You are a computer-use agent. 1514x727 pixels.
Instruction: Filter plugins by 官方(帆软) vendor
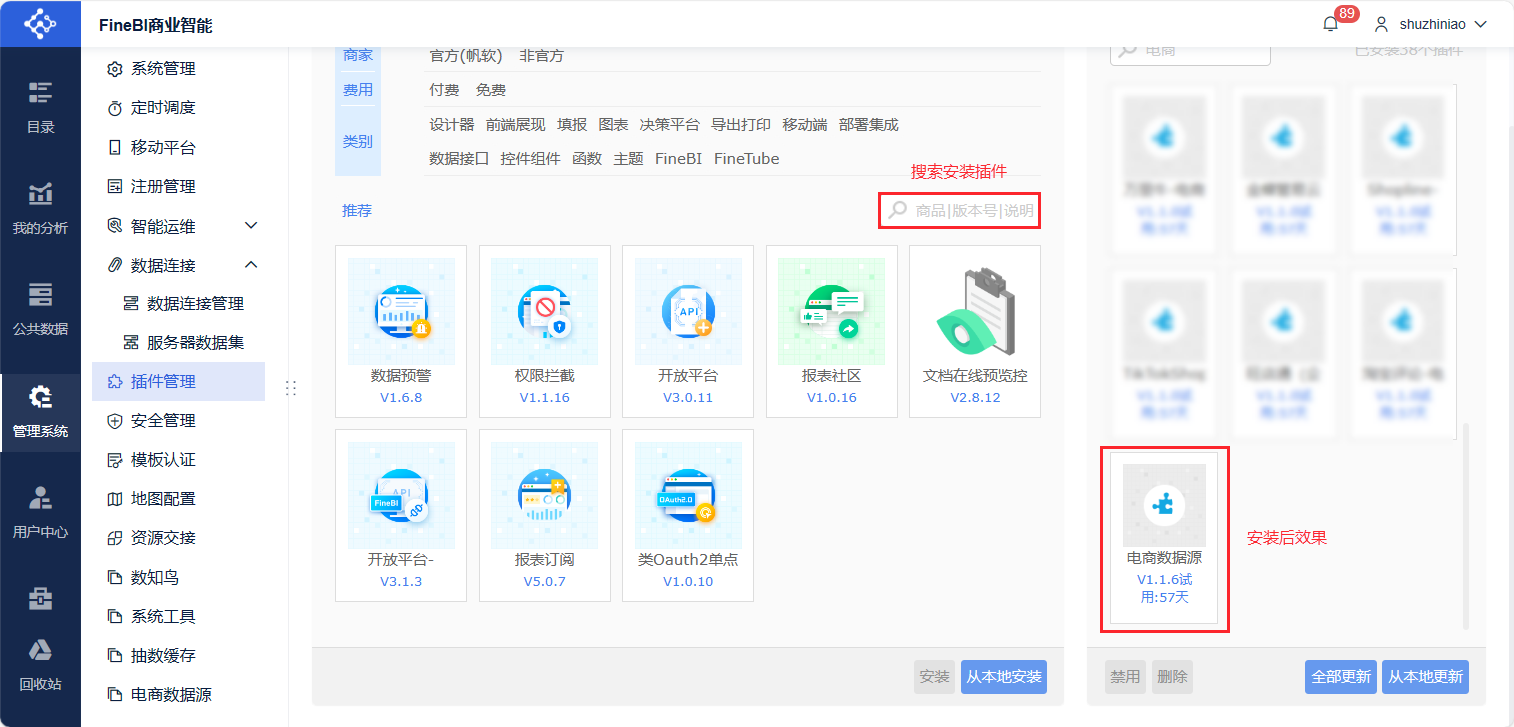point(466,56)
